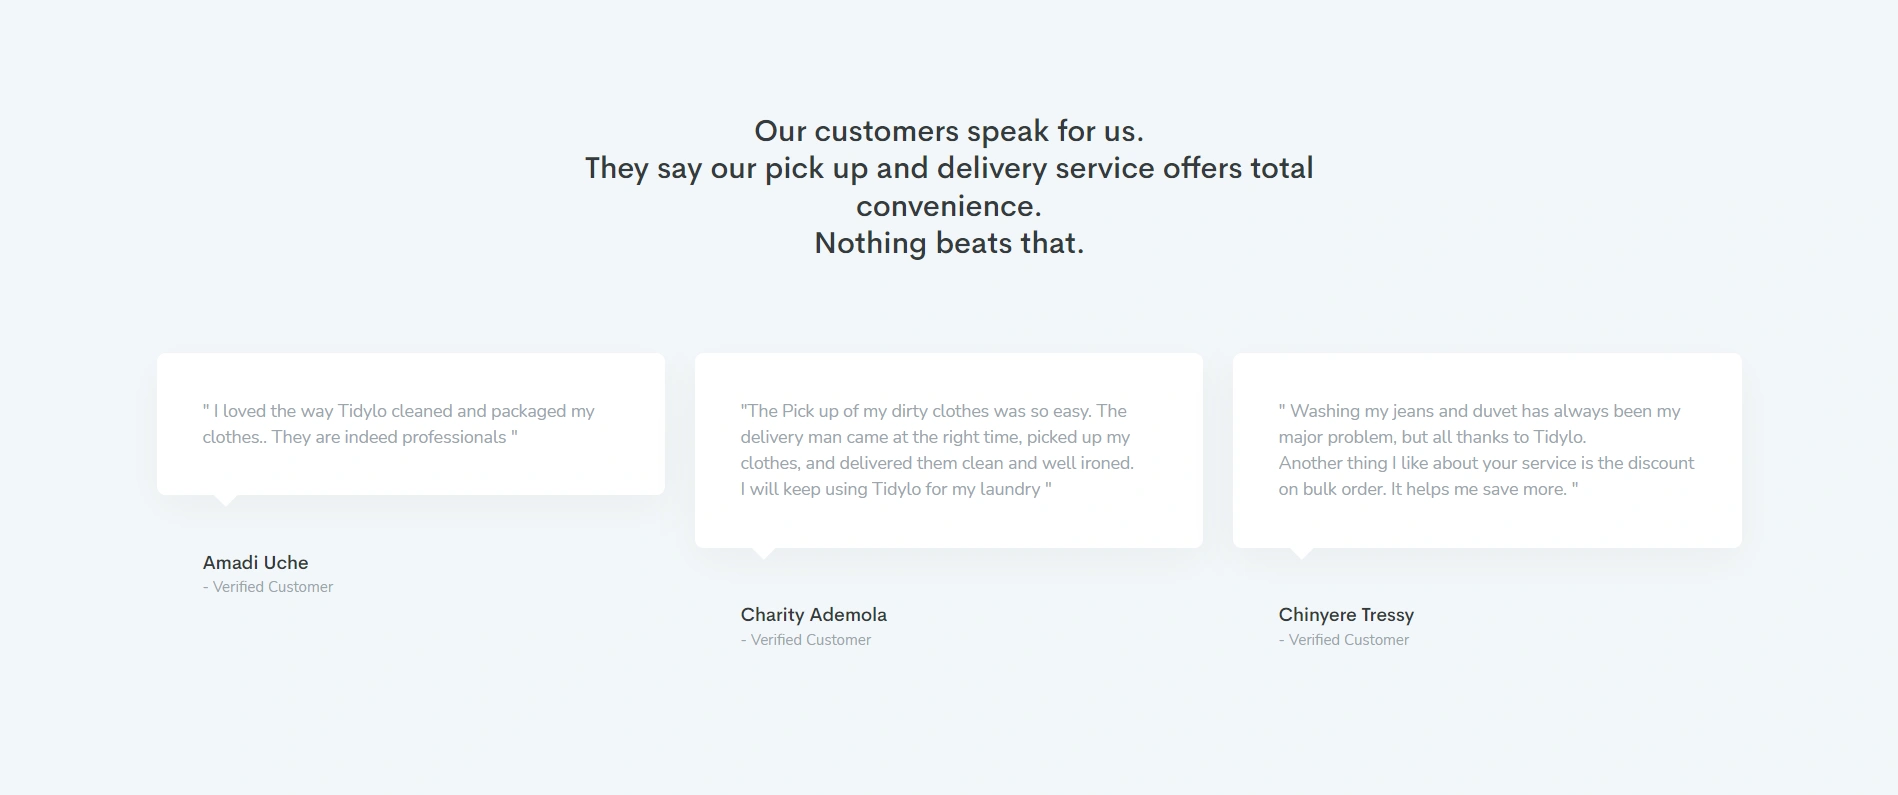Click the text 'discount on bulk order'
Image resolution: width=1898 pixels, height=795 pixels.
(1487, 476)
